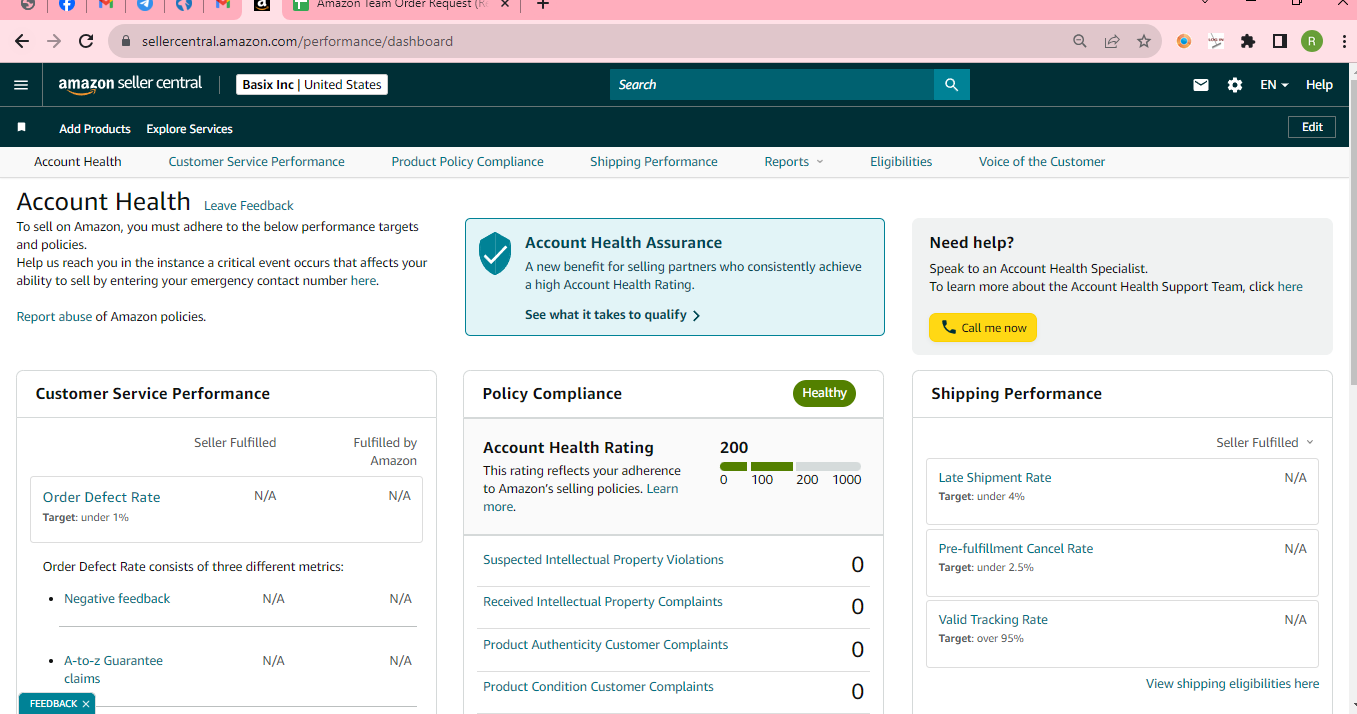Switch to the first Gmail tab
Image resolution: width=1357 pixels, height=714 pixels.
(106, 5)
